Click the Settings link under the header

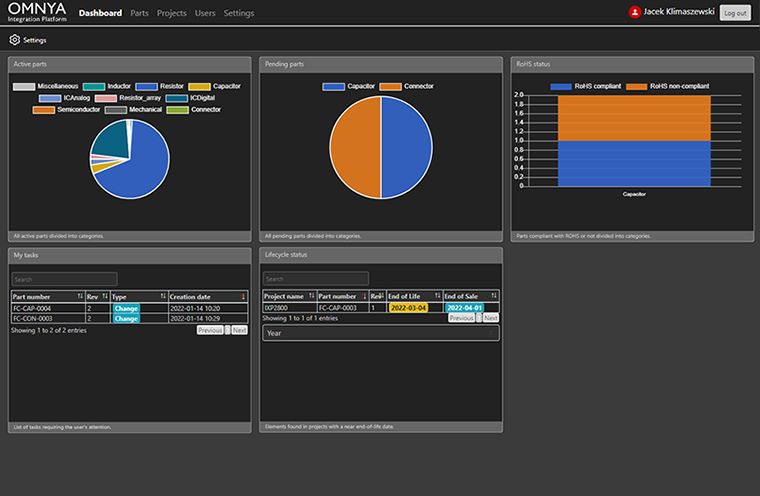34,40
